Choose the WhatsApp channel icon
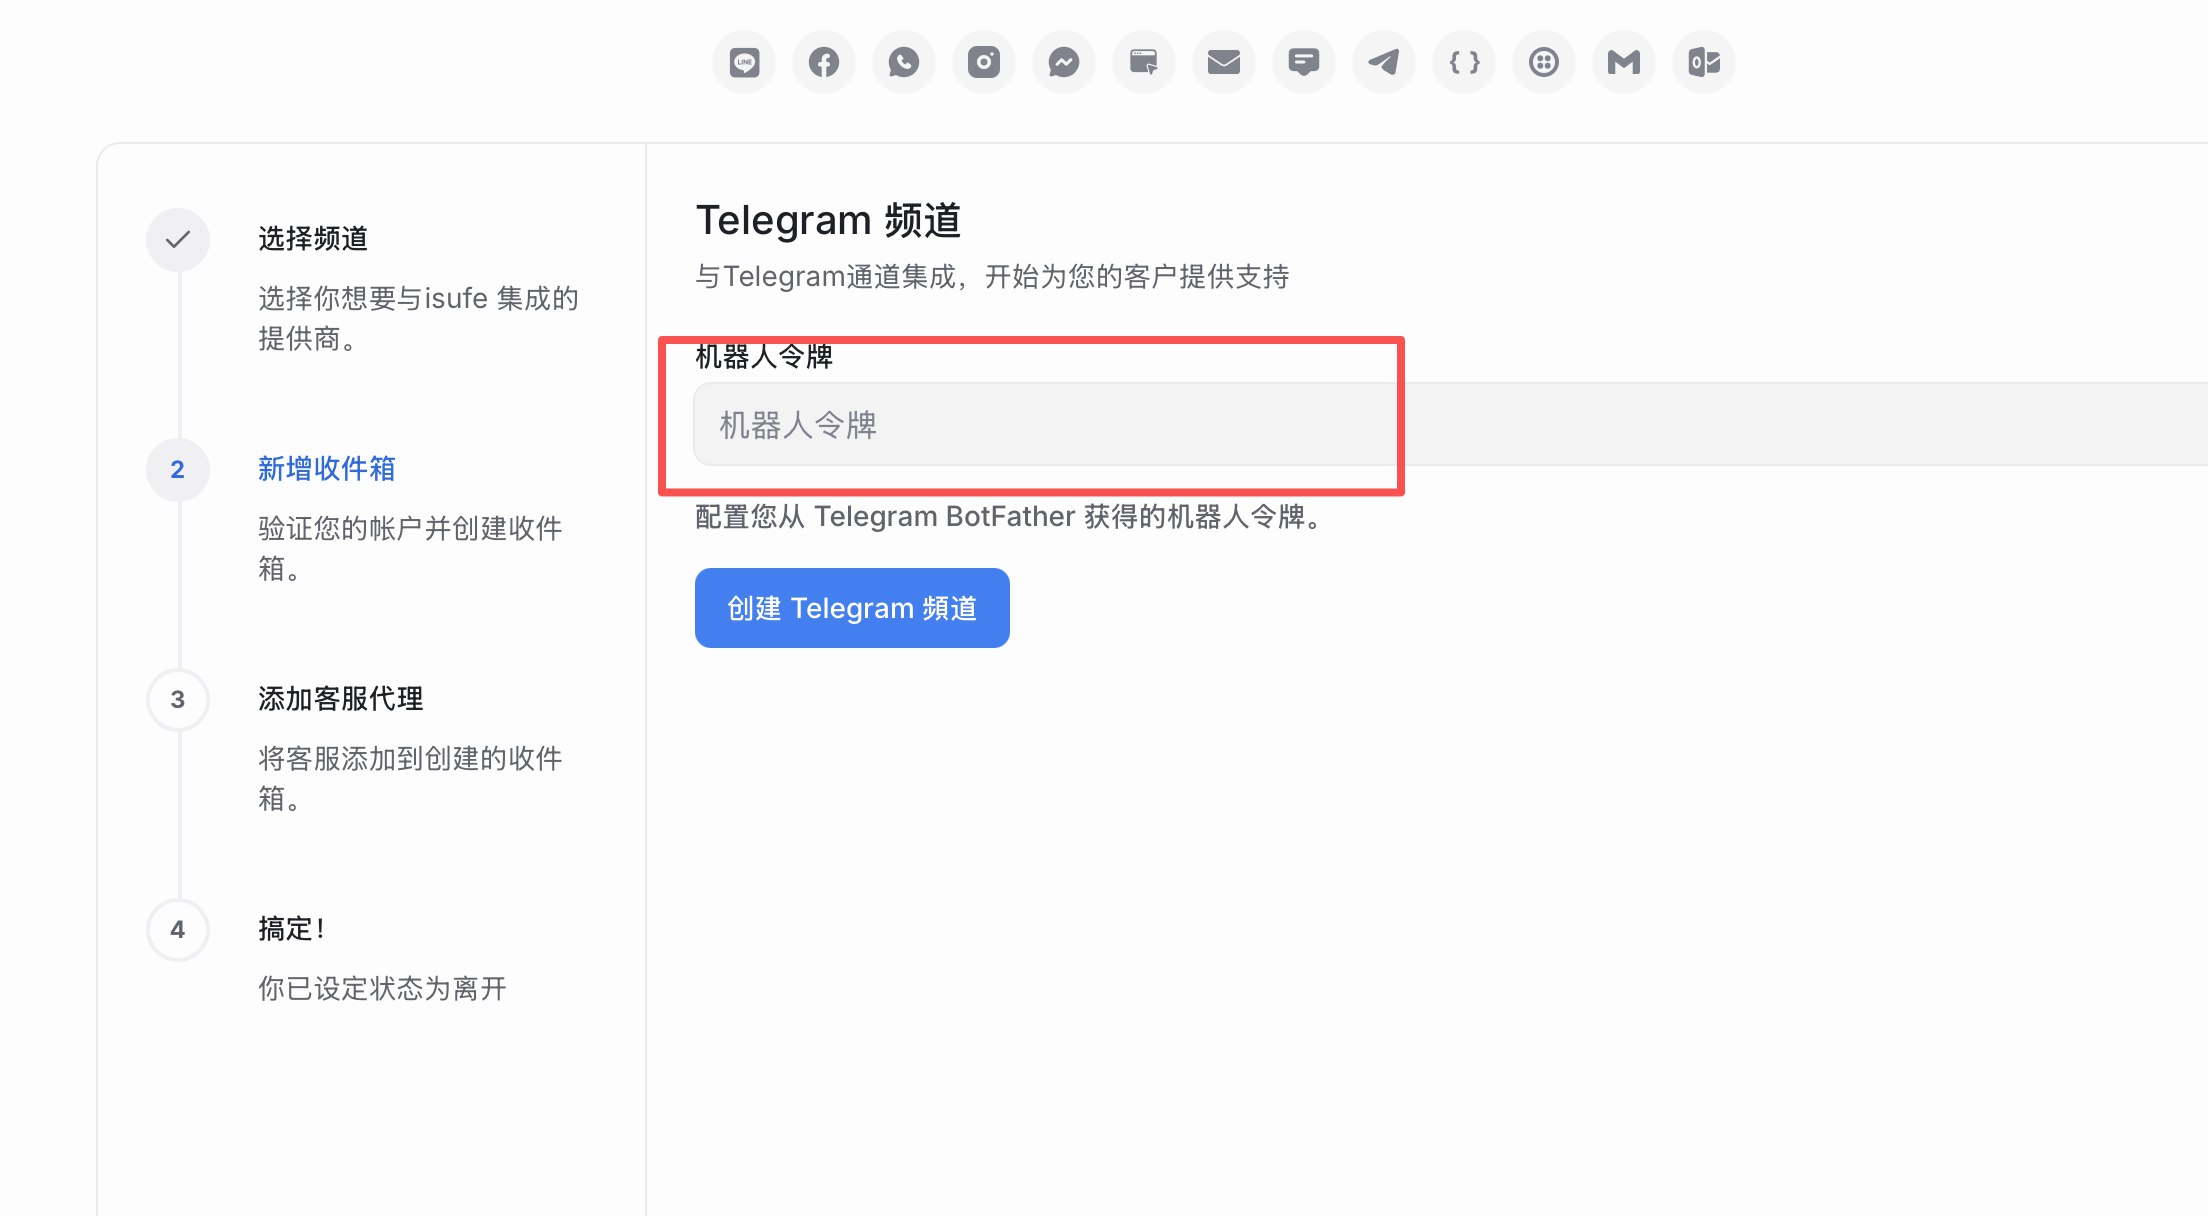Viewport: 2208px width, 1216px height. 904,62
